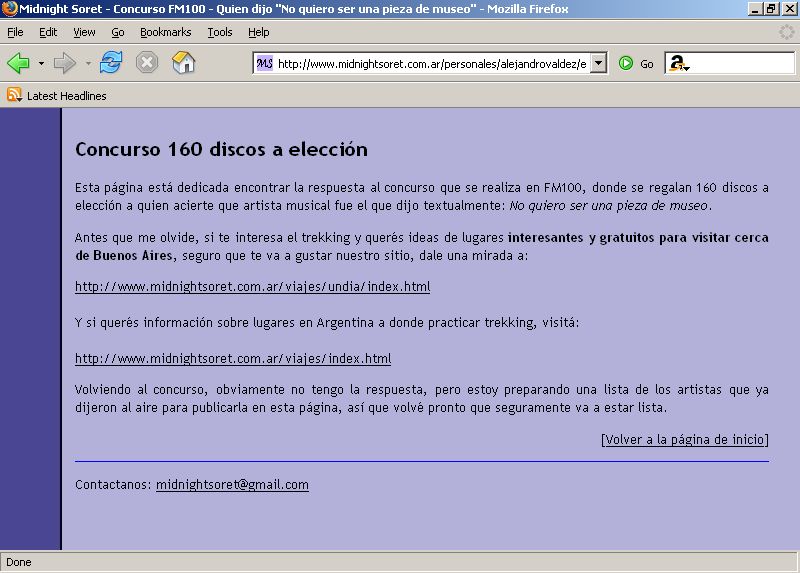Image resolution: width=800 pixels, height=573 pixels.
Task: Close the Firefox window
Action: (x=789, y=9)
